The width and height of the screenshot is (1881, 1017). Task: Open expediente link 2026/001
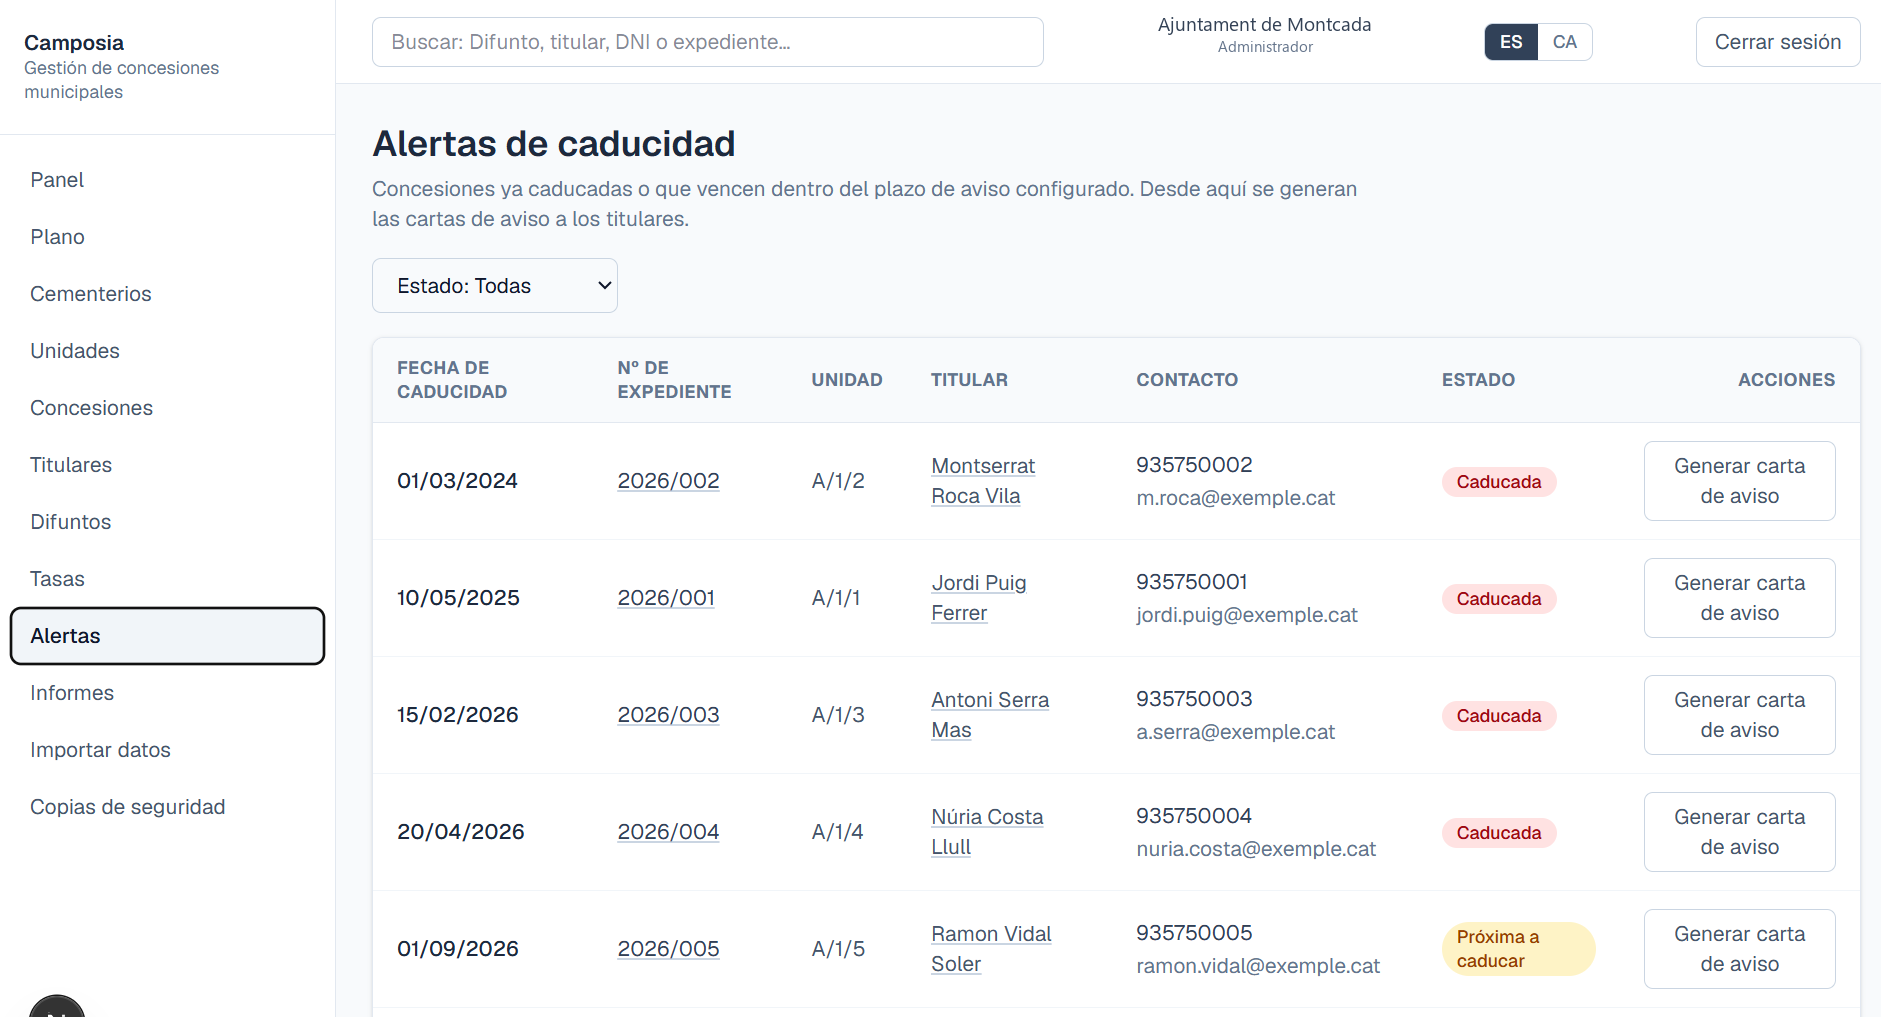pos(666,598)
